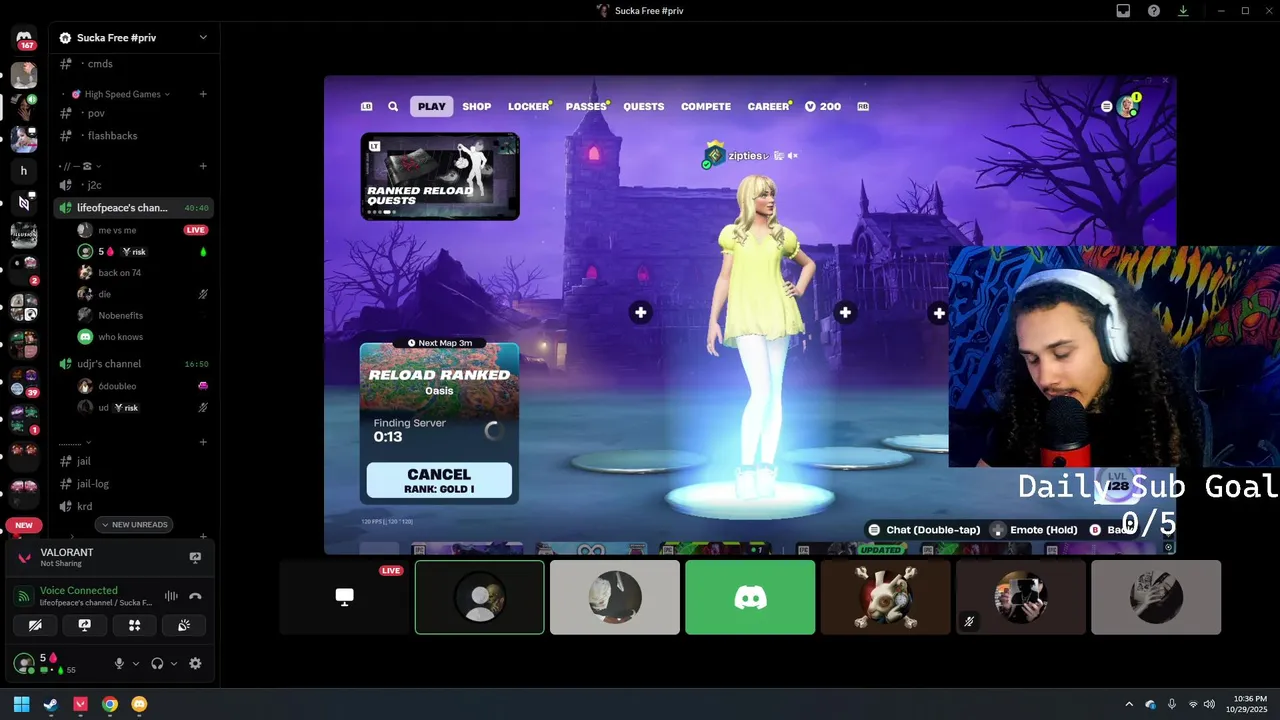Deafen with the headphones button
Viewport: 1280px width, 720px height.
click(x=157, y=663)
